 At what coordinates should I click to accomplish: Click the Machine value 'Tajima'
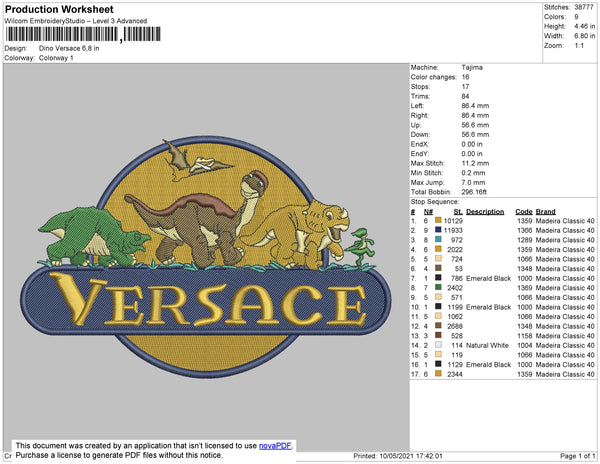(x=472, y=67)
